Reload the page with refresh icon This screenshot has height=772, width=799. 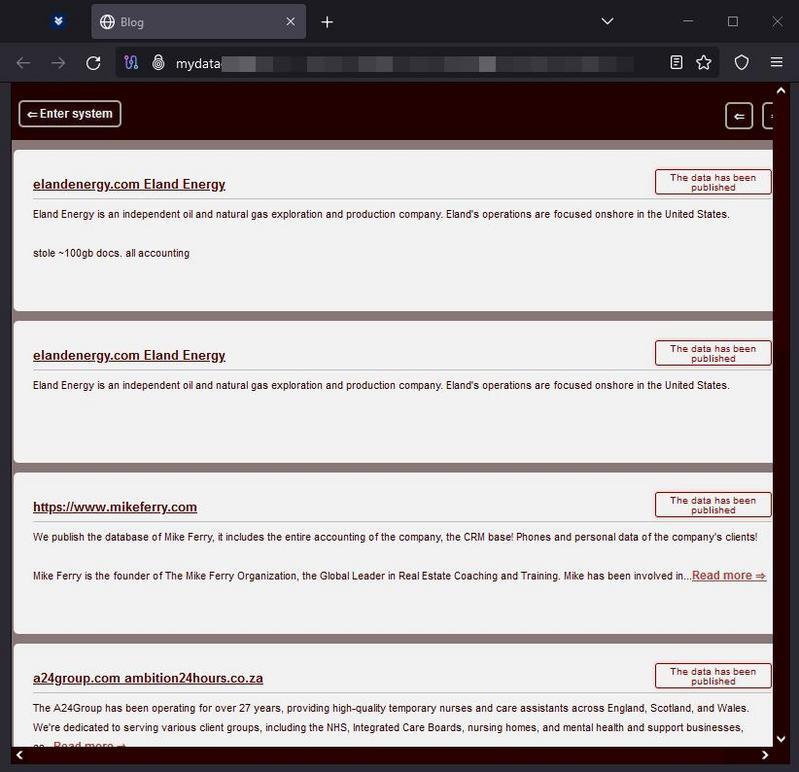[93, 63]
